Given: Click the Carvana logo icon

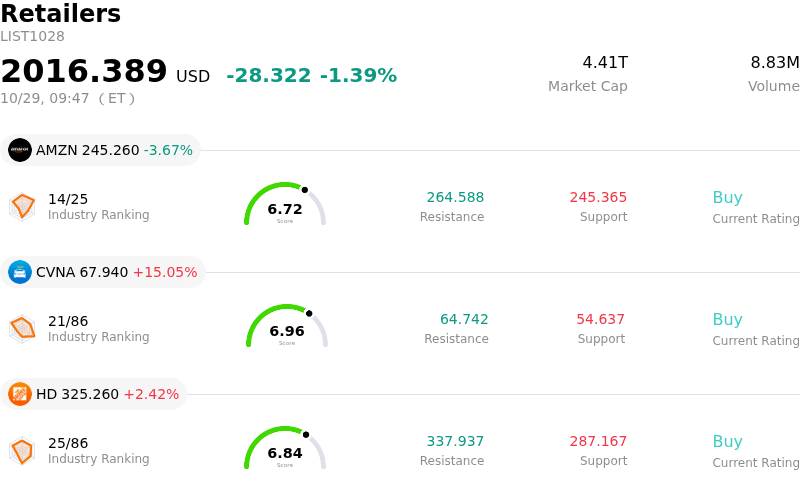Looking at the screenshot, I should click(20, 272).
